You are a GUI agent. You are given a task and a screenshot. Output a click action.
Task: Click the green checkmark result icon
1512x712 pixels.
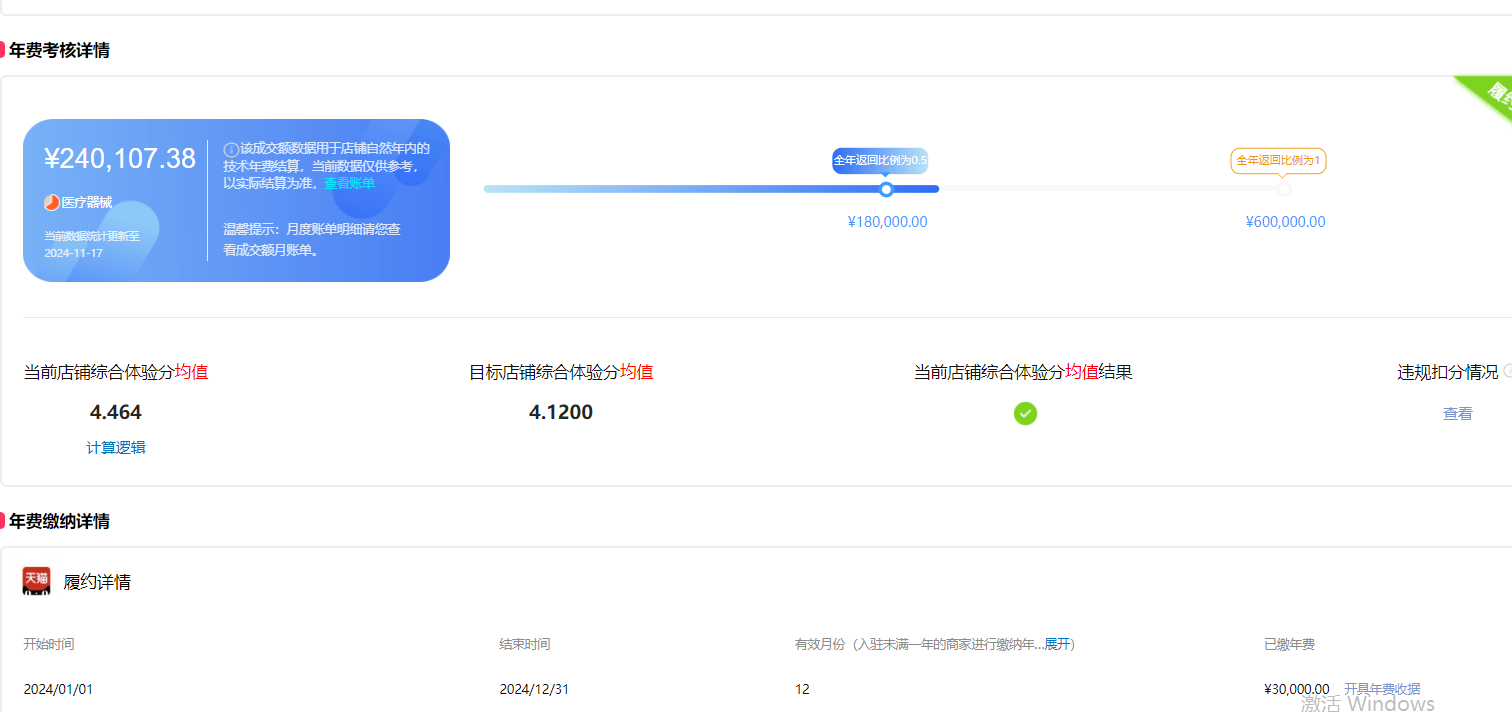(x=1025, y=413)
